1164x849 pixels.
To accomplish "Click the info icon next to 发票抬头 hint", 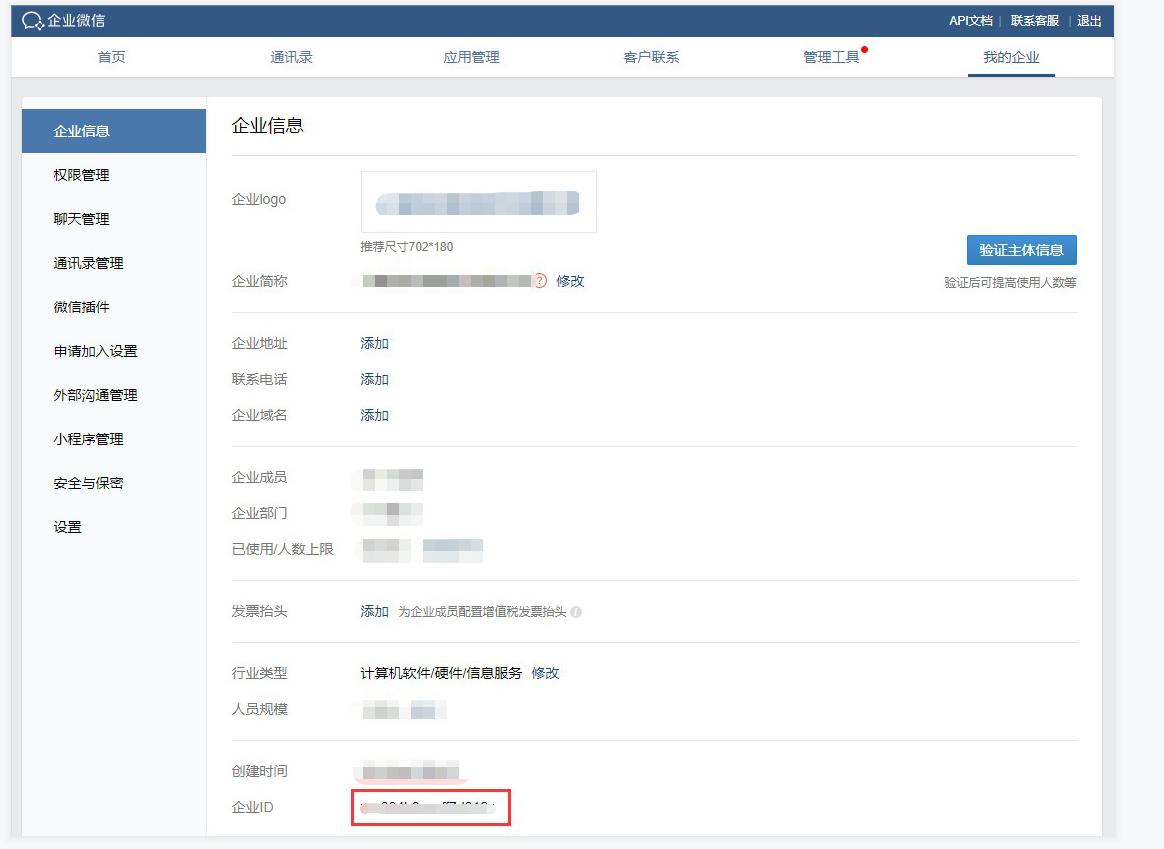I will 576,612.
